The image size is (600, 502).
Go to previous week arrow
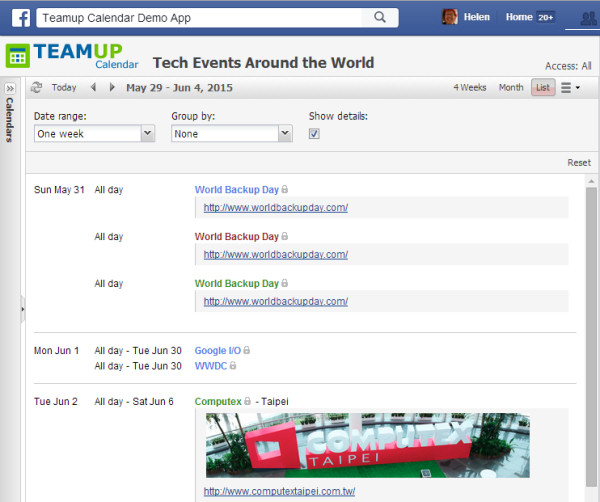[93, 87]
